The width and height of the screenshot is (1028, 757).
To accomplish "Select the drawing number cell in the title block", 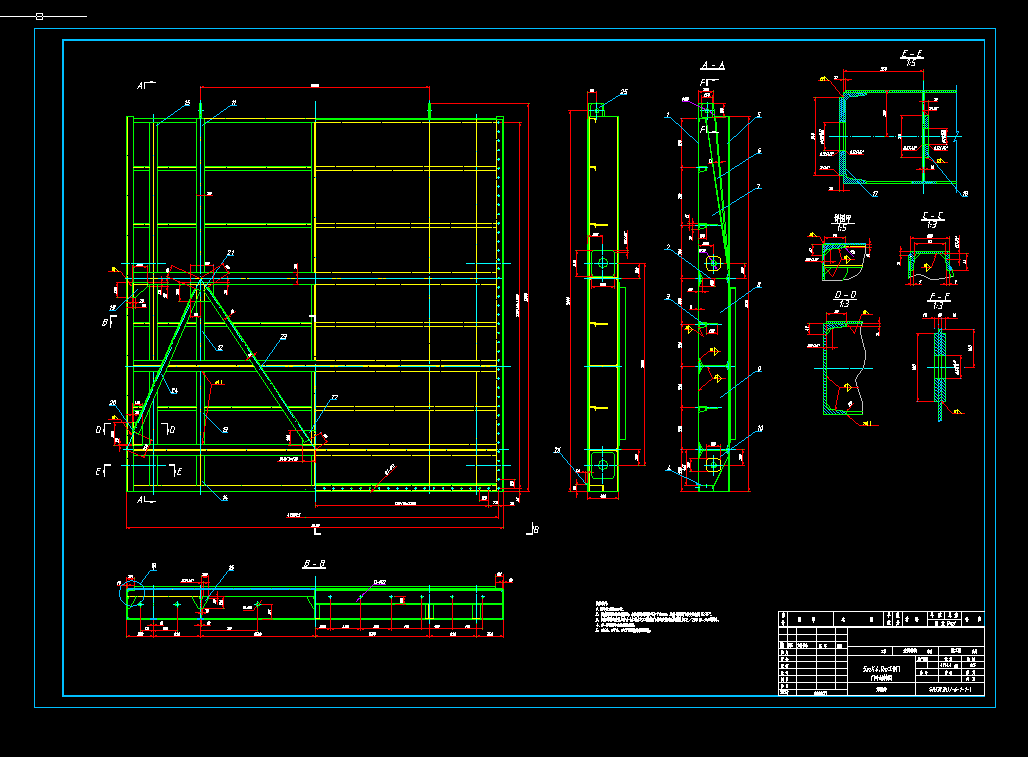I will (x=951, y=689).
